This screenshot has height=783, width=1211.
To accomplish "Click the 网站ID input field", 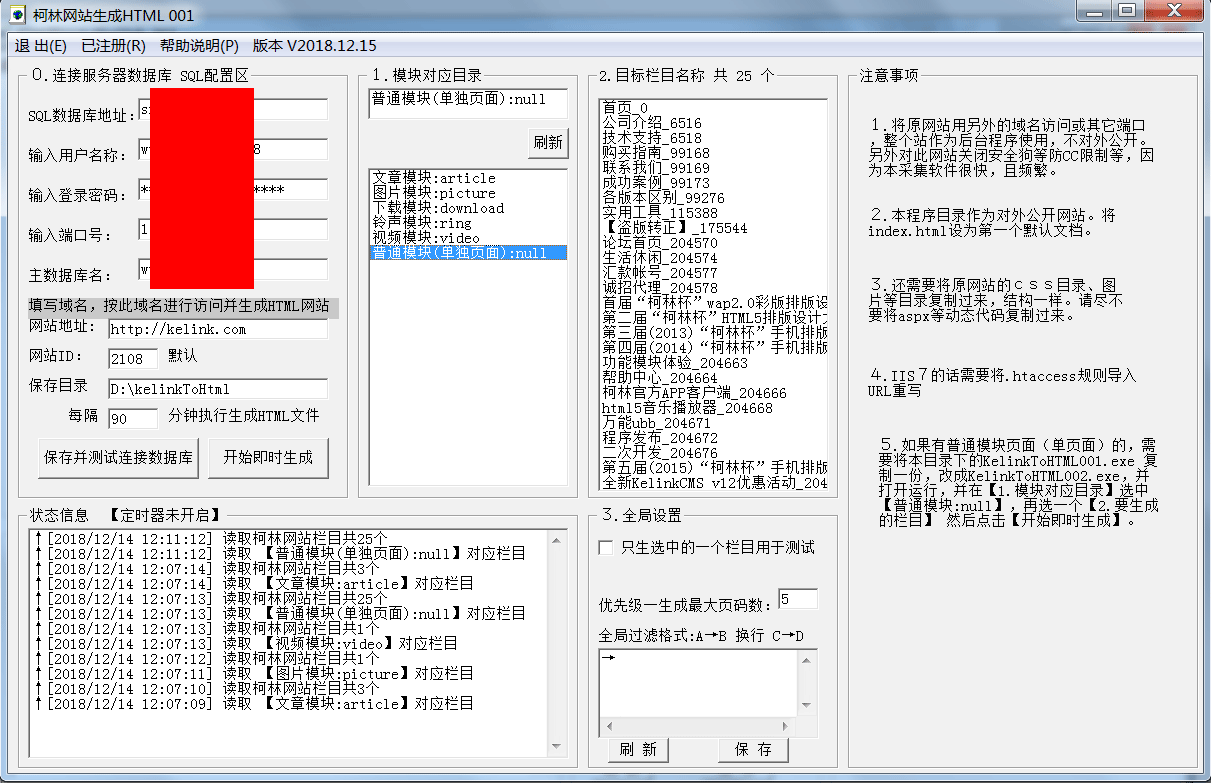I will tap(133, 358).
